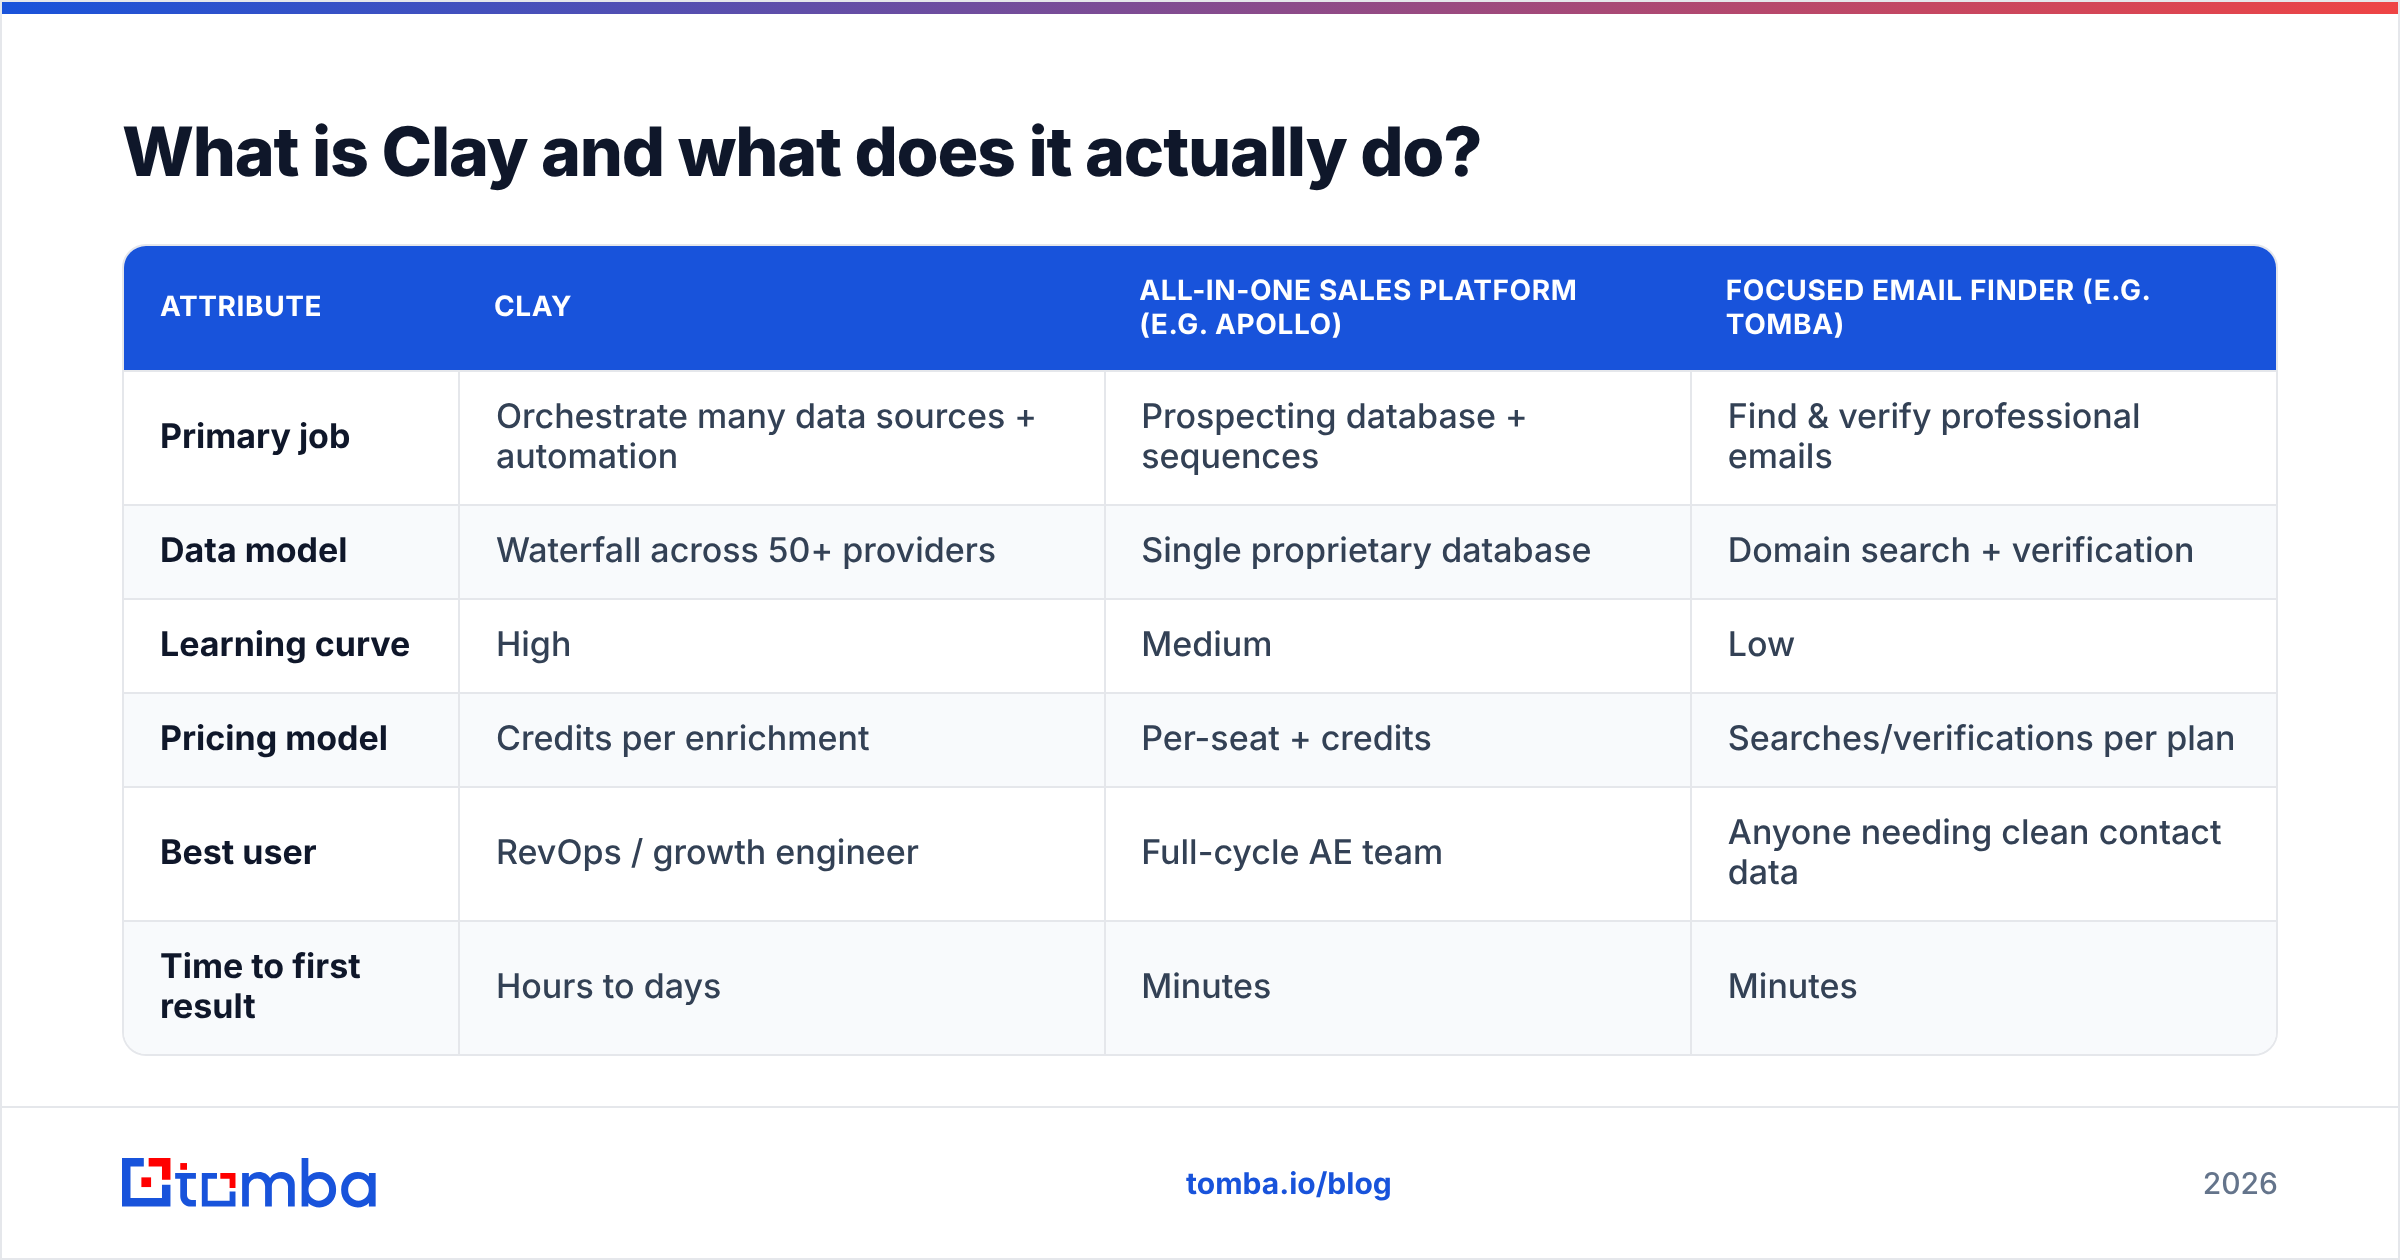Click the 2026 year text
Screen dimensions: 2400x1260
[x=2240, y=1184]
